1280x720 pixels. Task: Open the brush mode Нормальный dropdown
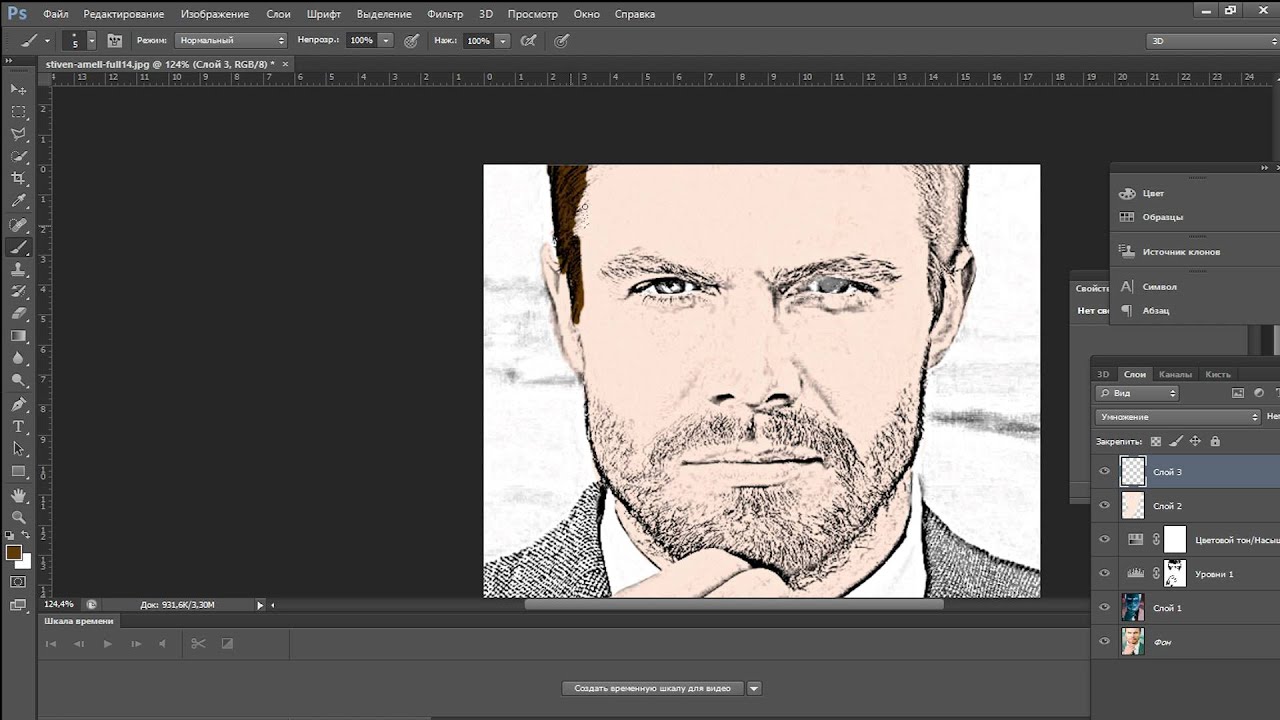231,41
